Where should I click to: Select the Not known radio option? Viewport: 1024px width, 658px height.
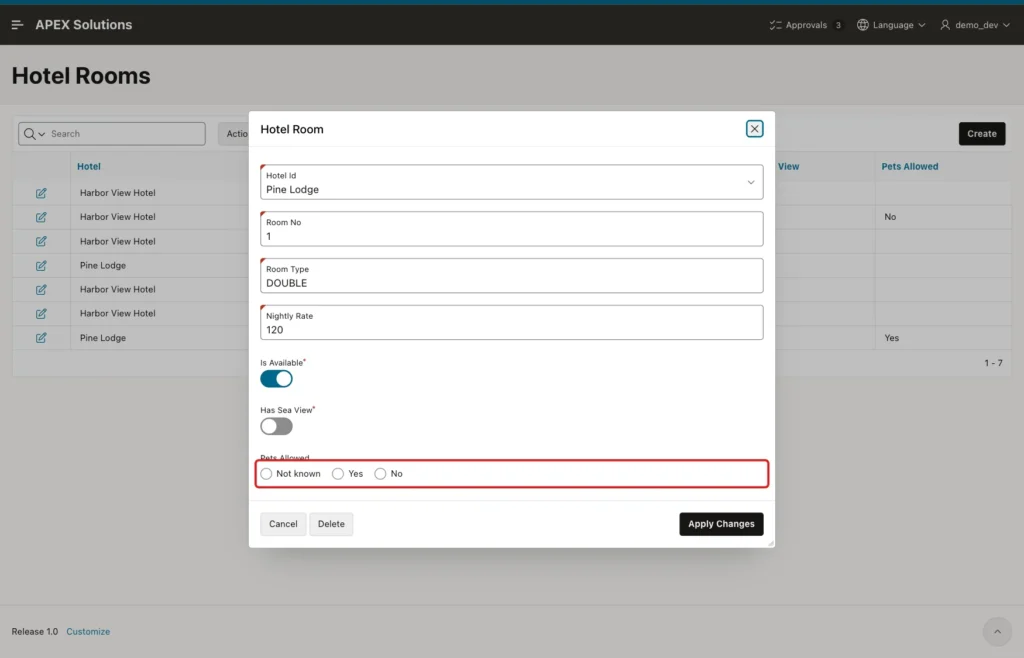pyautogui.click(x=266, y=474)
